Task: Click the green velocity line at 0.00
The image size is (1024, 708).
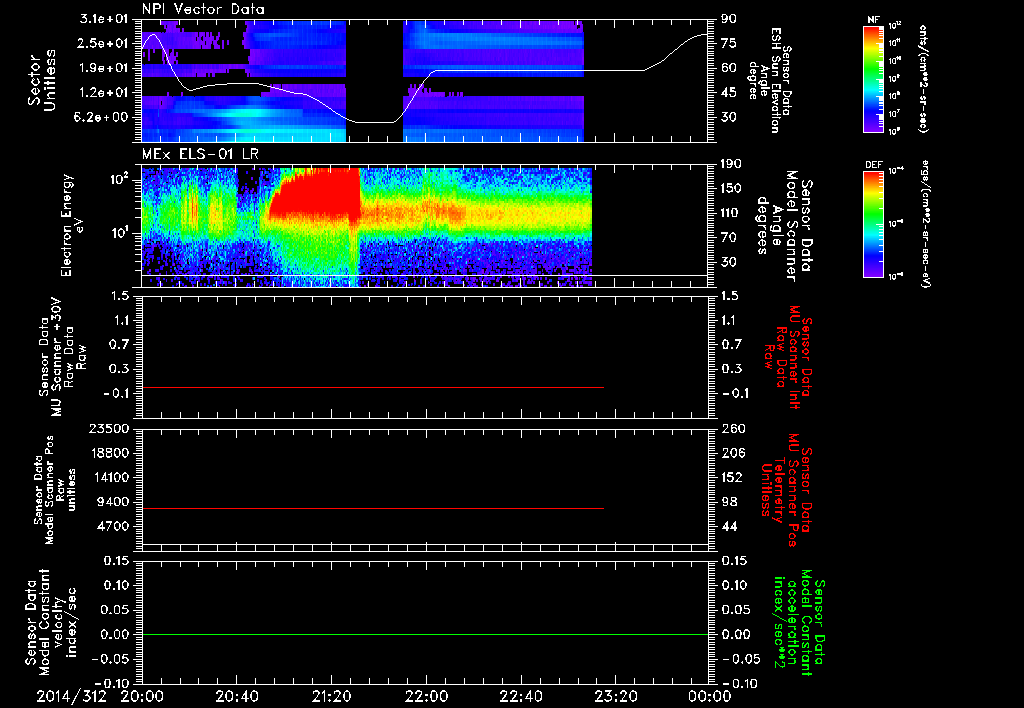Action: [x=424, y=634]
